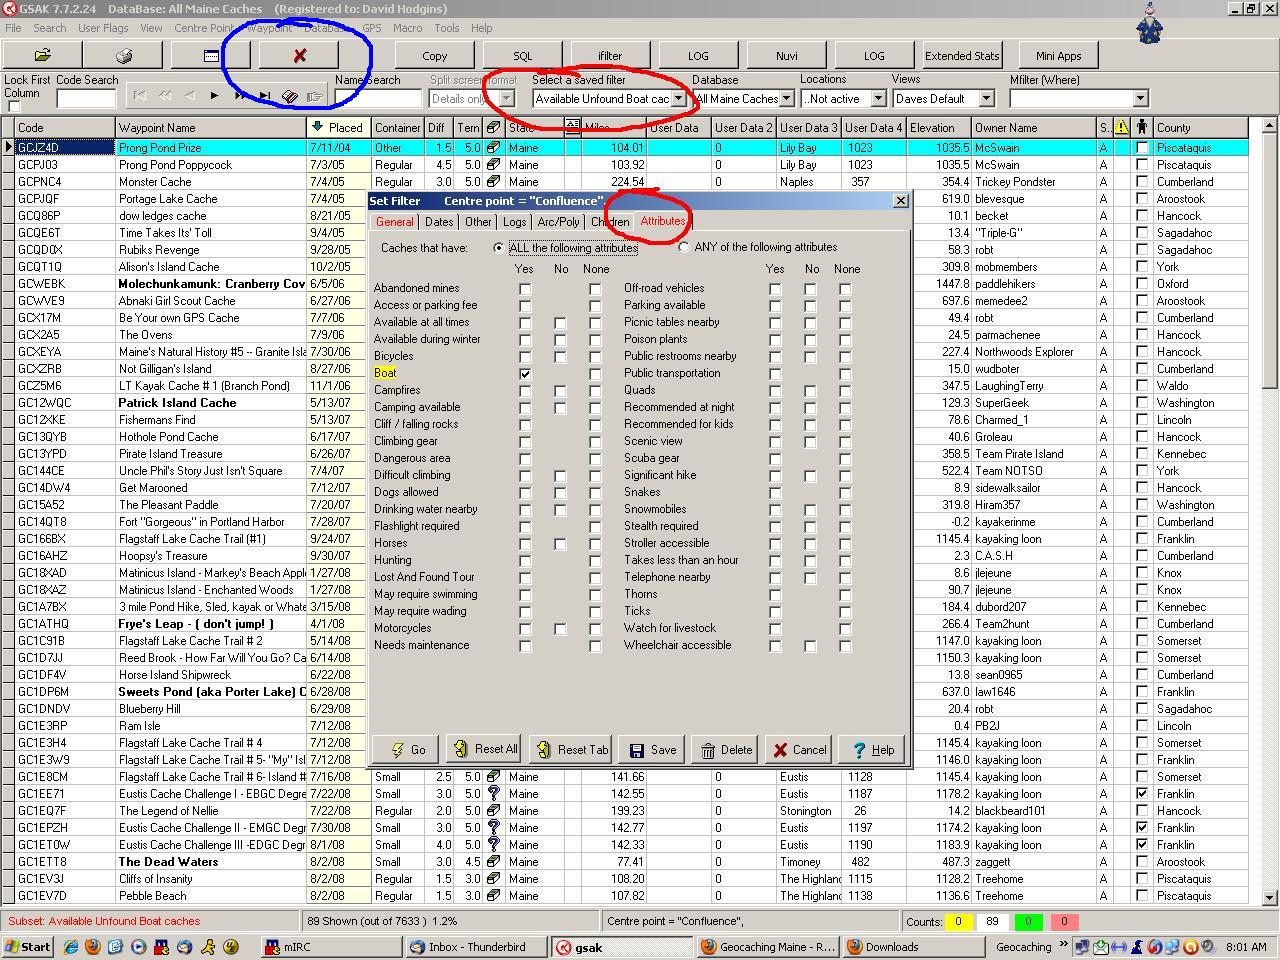The height and width of the screenshot is (960, 1280).
Task: Click the green count box in status bar
Action: coord(1028,922)
